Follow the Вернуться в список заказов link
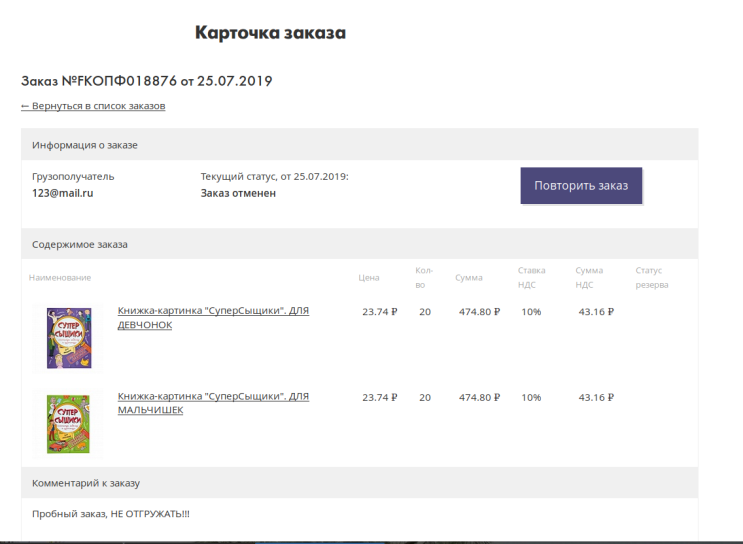Viewport: 743px width, 544px height. (x=93, y=106)
